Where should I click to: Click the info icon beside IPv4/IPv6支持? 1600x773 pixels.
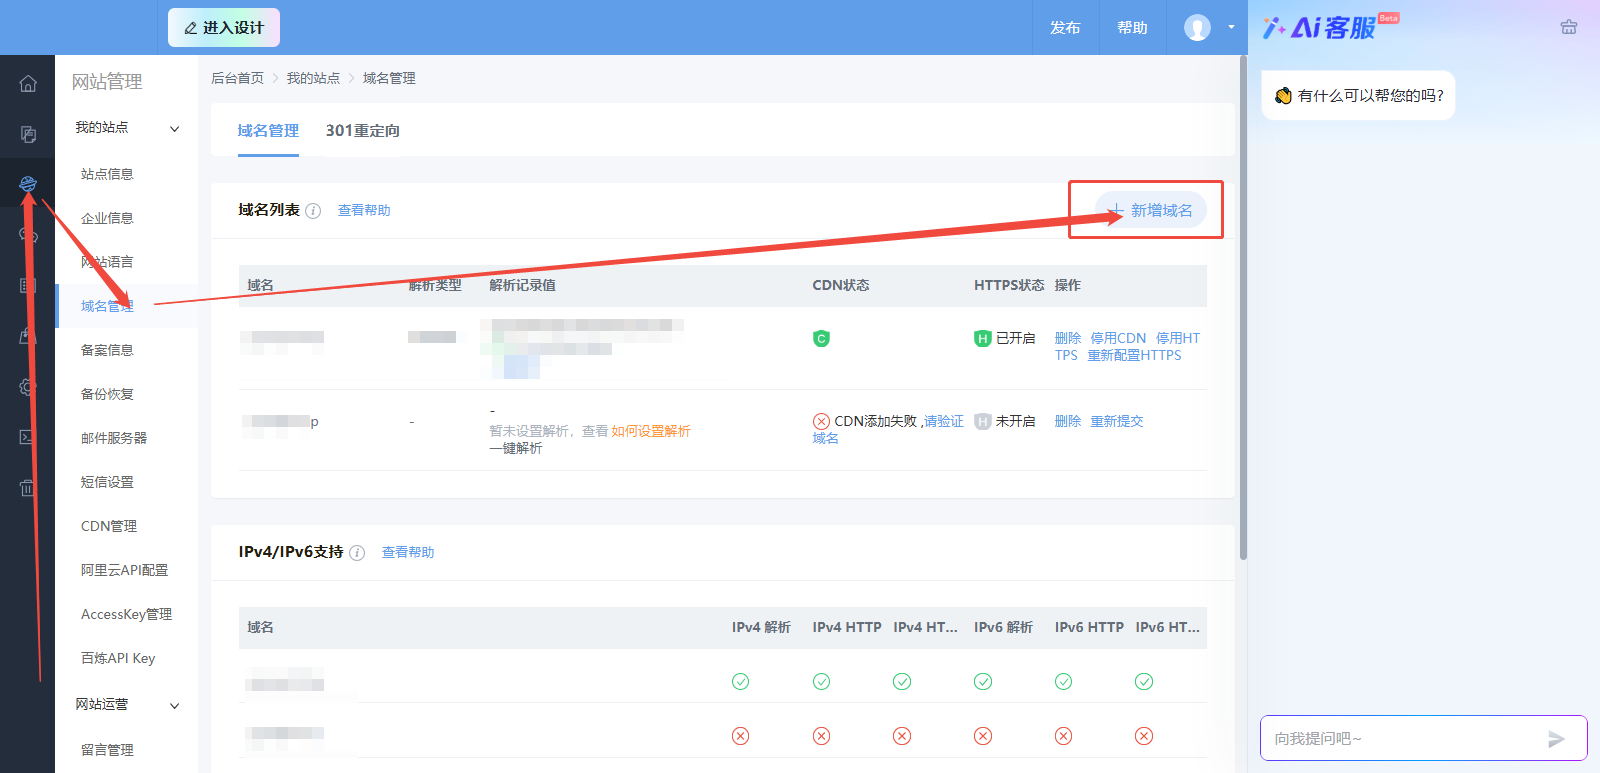357,553
